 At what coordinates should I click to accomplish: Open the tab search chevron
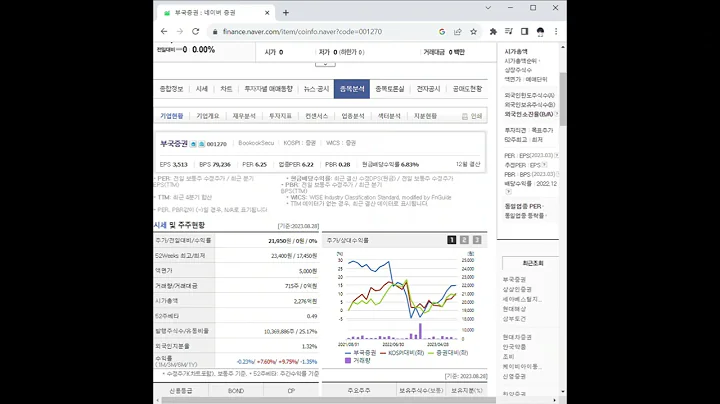click(488, 8)
